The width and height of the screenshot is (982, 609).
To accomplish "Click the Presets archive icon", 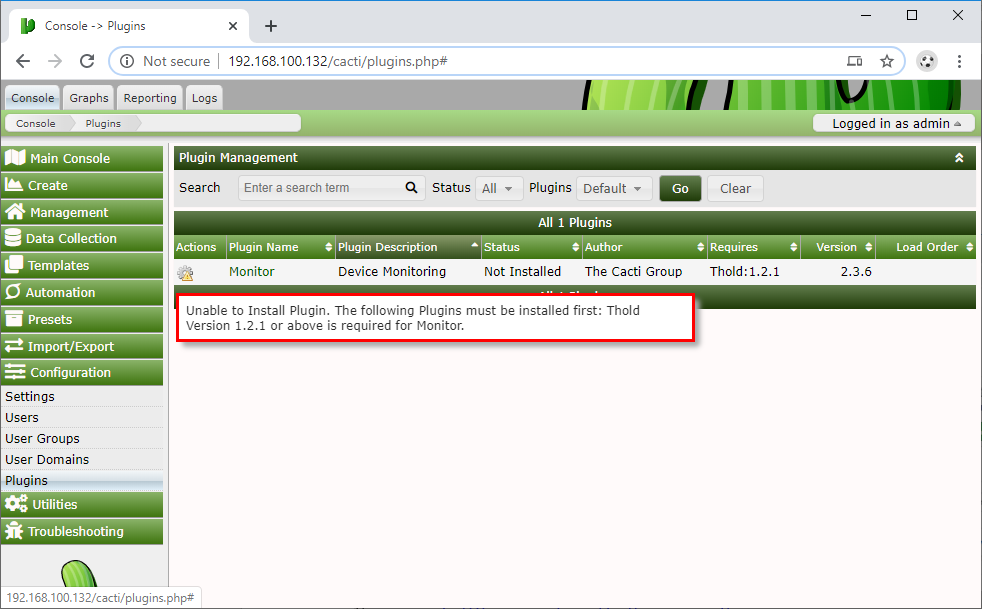I will click(x=14, y=319).
